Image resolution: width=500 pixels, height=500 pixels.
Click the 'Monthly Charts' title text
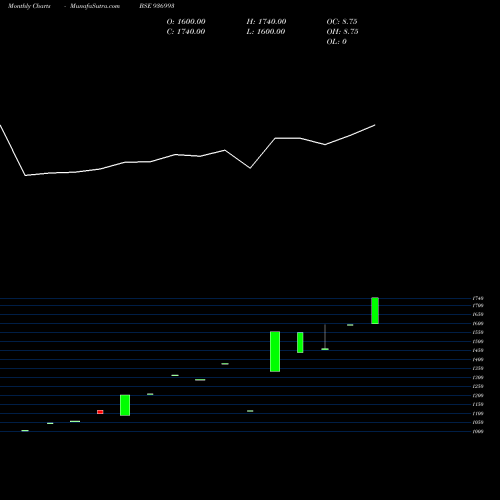pos(29,6)
